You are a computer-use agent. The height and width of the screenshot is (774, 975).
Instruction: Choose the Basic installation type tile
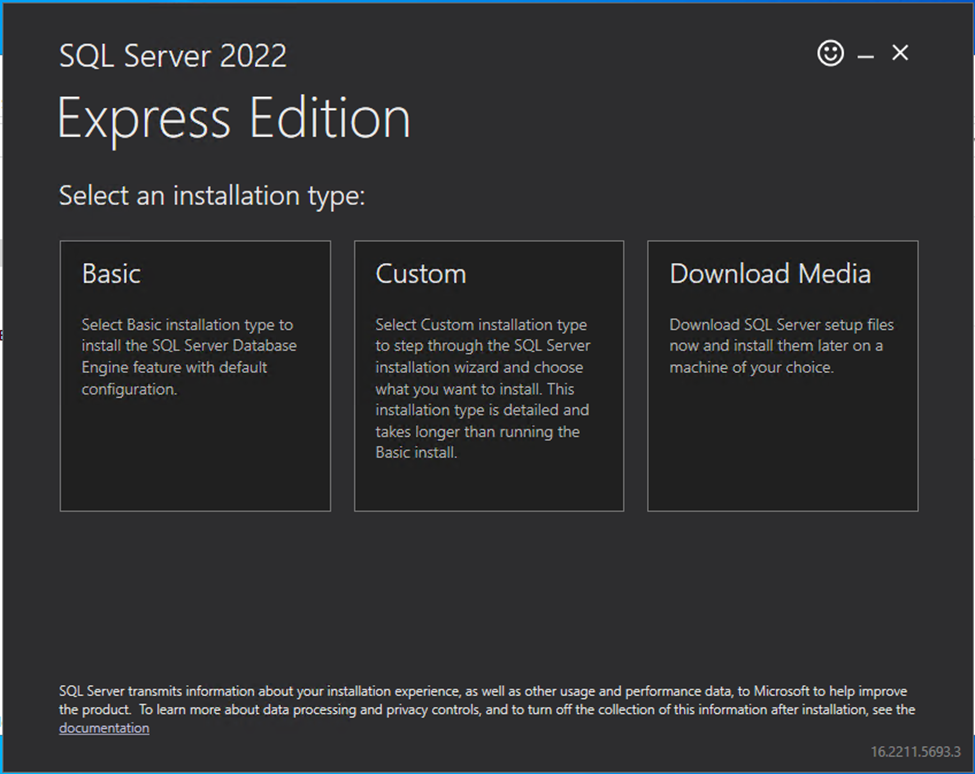(195, 375)
